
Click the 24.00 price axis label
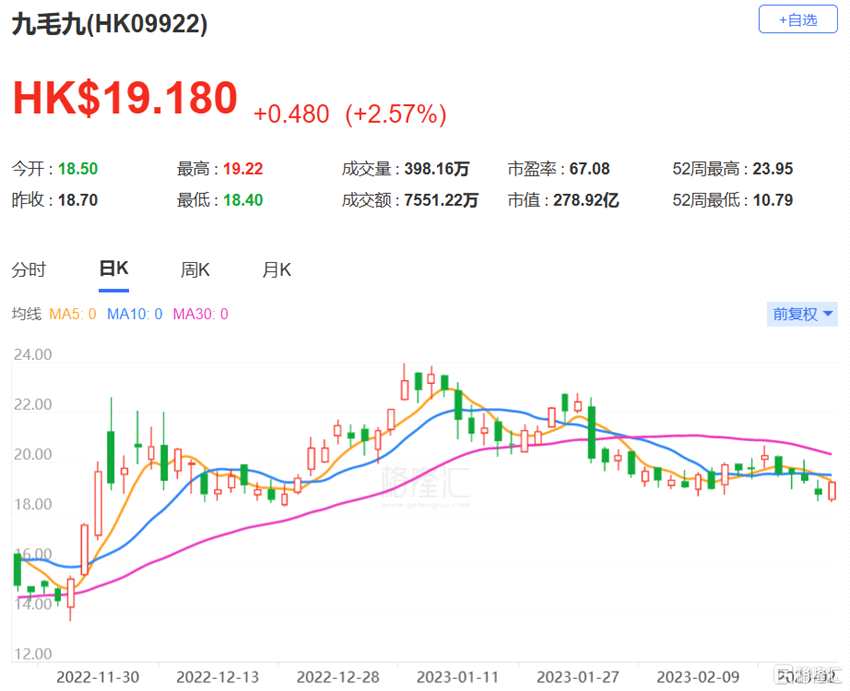[33, 354]
